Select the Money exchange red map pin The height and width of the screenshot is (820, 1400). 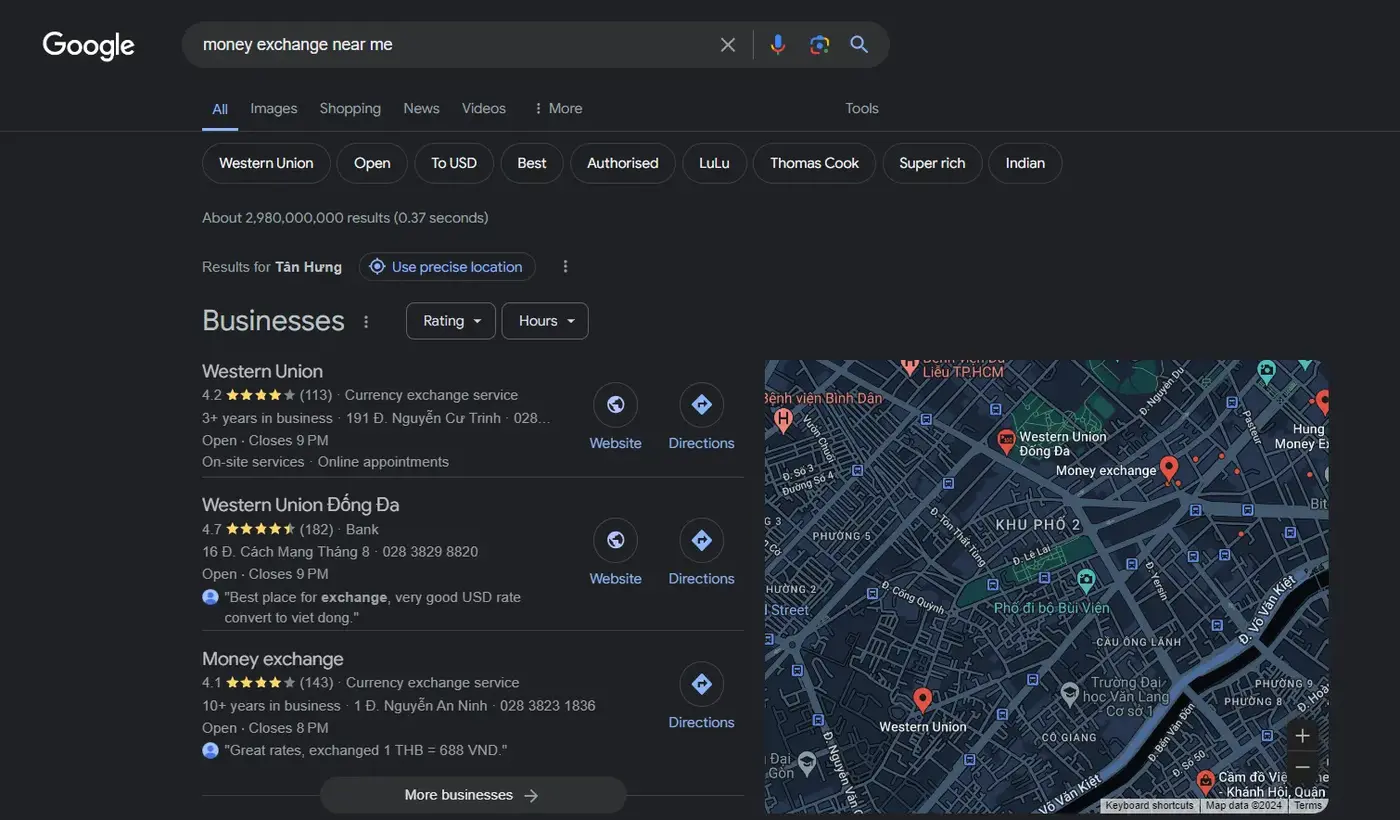pos(1168,468)
